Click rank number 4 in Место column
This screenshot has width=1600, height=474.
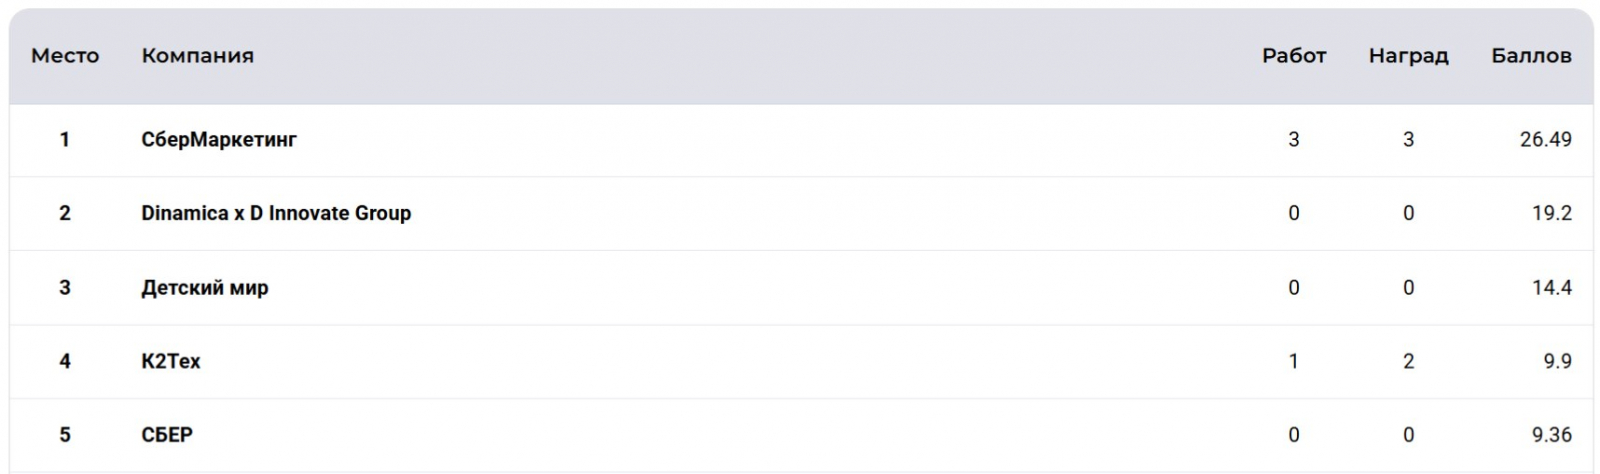pos(65,361)
